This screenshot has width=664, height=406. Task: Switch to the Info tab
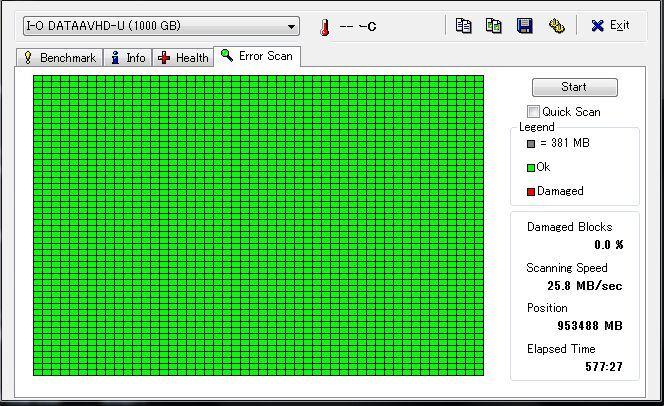point(128,58)
